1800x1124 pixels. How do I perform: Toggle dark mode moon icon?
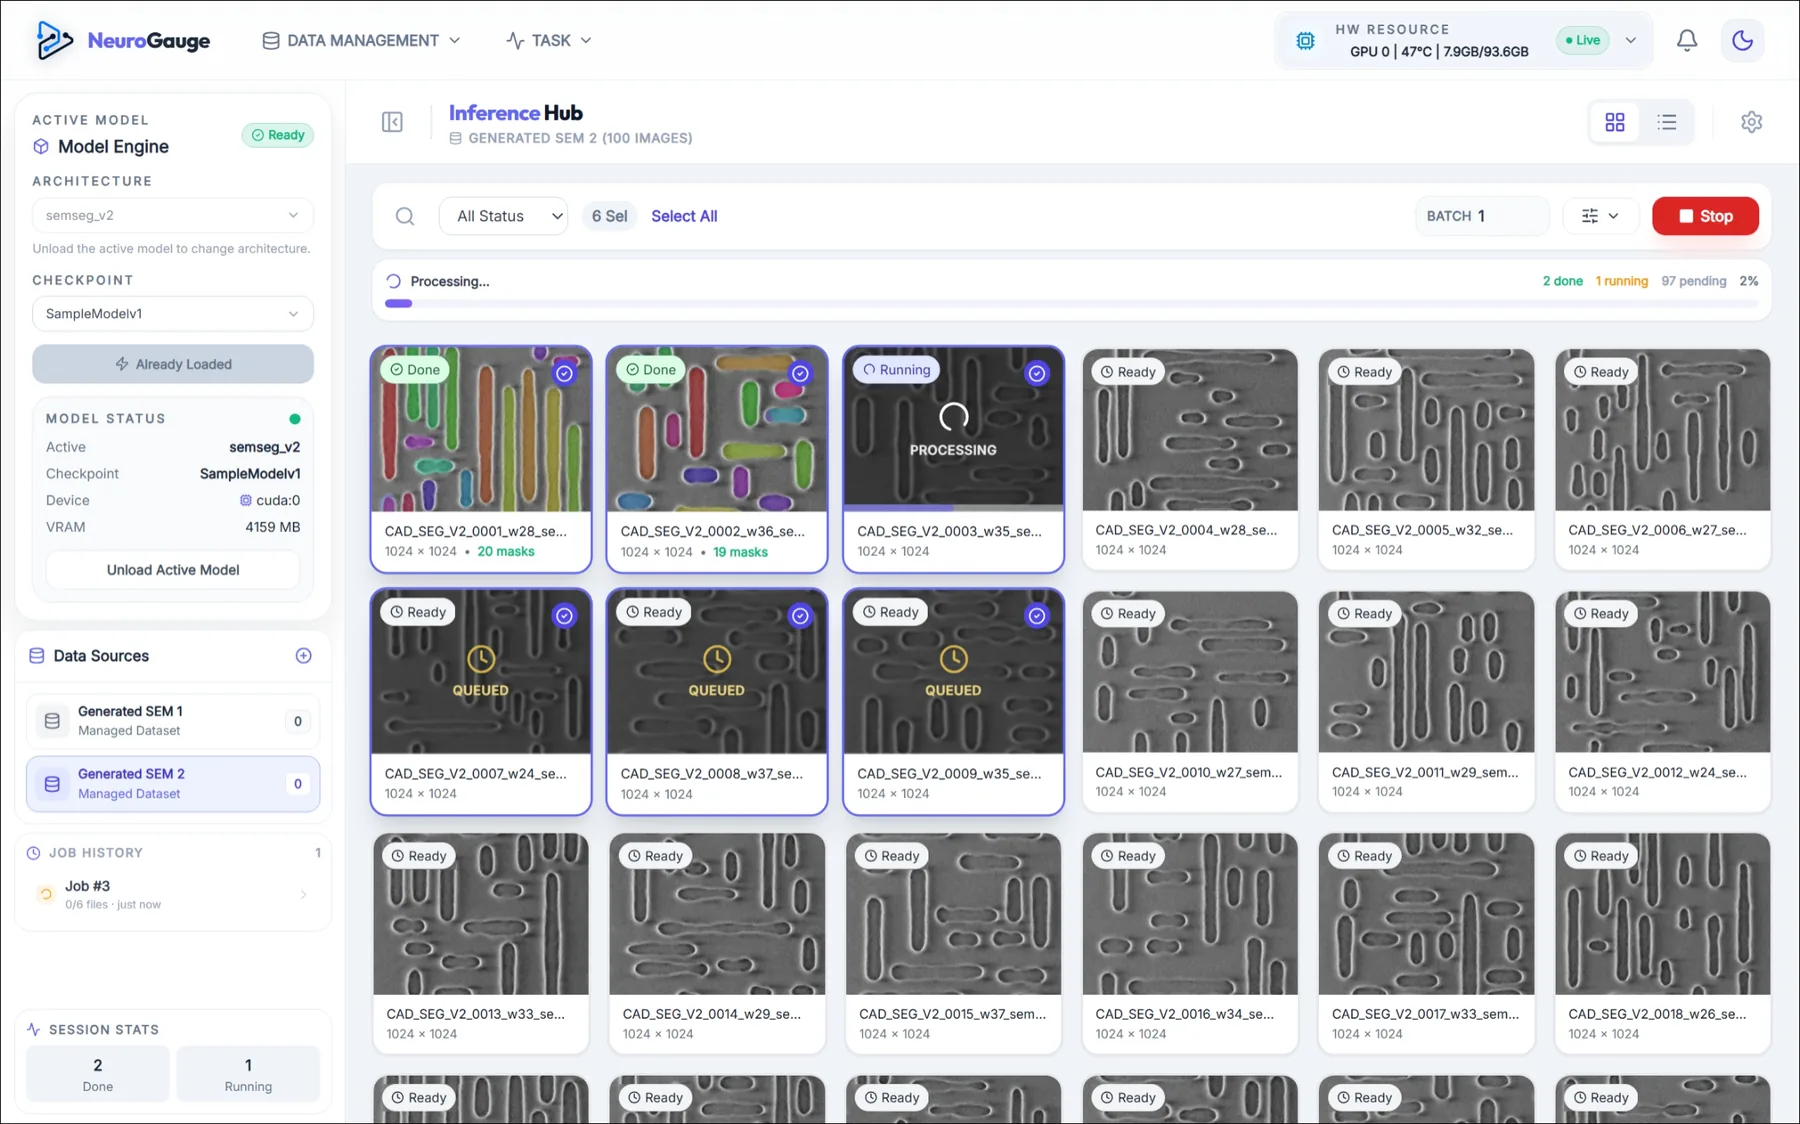[x=1742, y=40]
